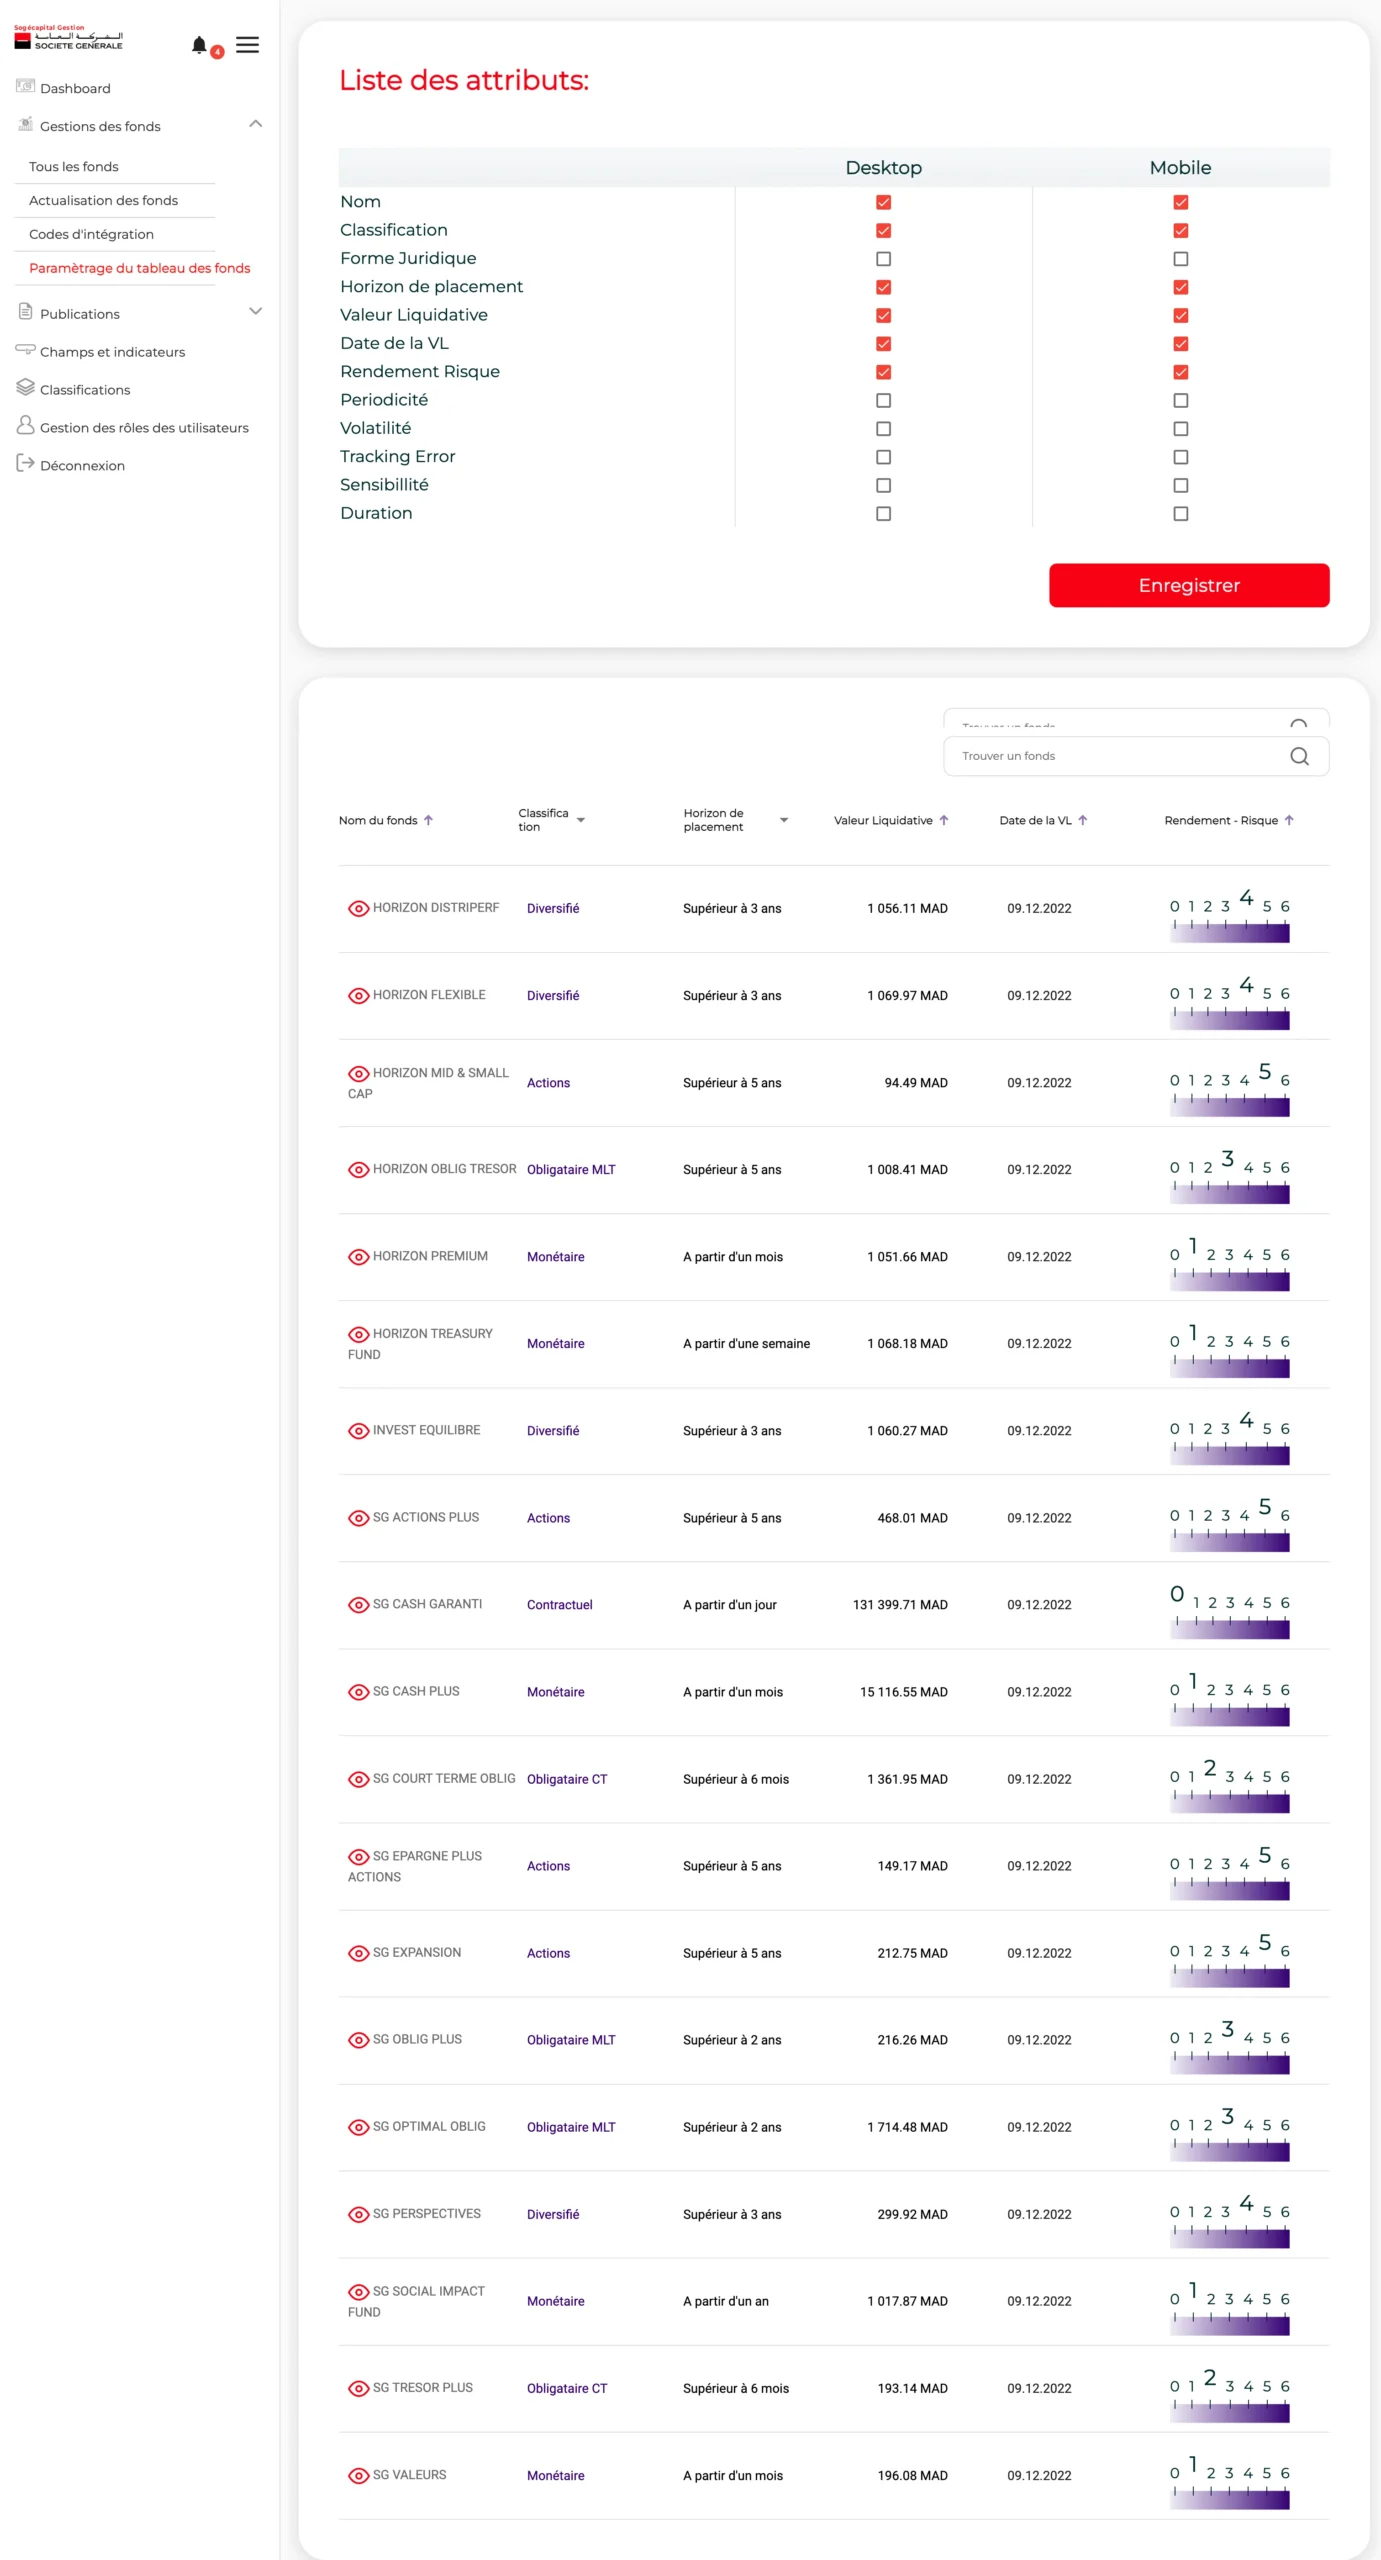Uncheck Nom for Desktop
Image resolution: width=1381 pixels, height=2560 pixels.
point(883,202)
